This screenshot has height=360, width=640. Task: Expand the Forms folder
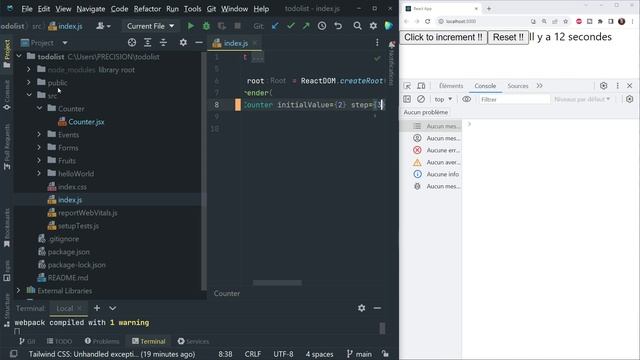point(39,147)
